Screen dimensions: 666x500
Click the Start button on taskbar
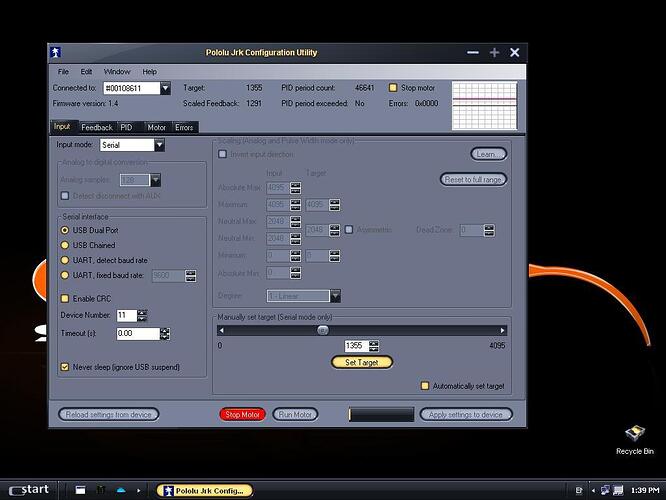[27, 489]
